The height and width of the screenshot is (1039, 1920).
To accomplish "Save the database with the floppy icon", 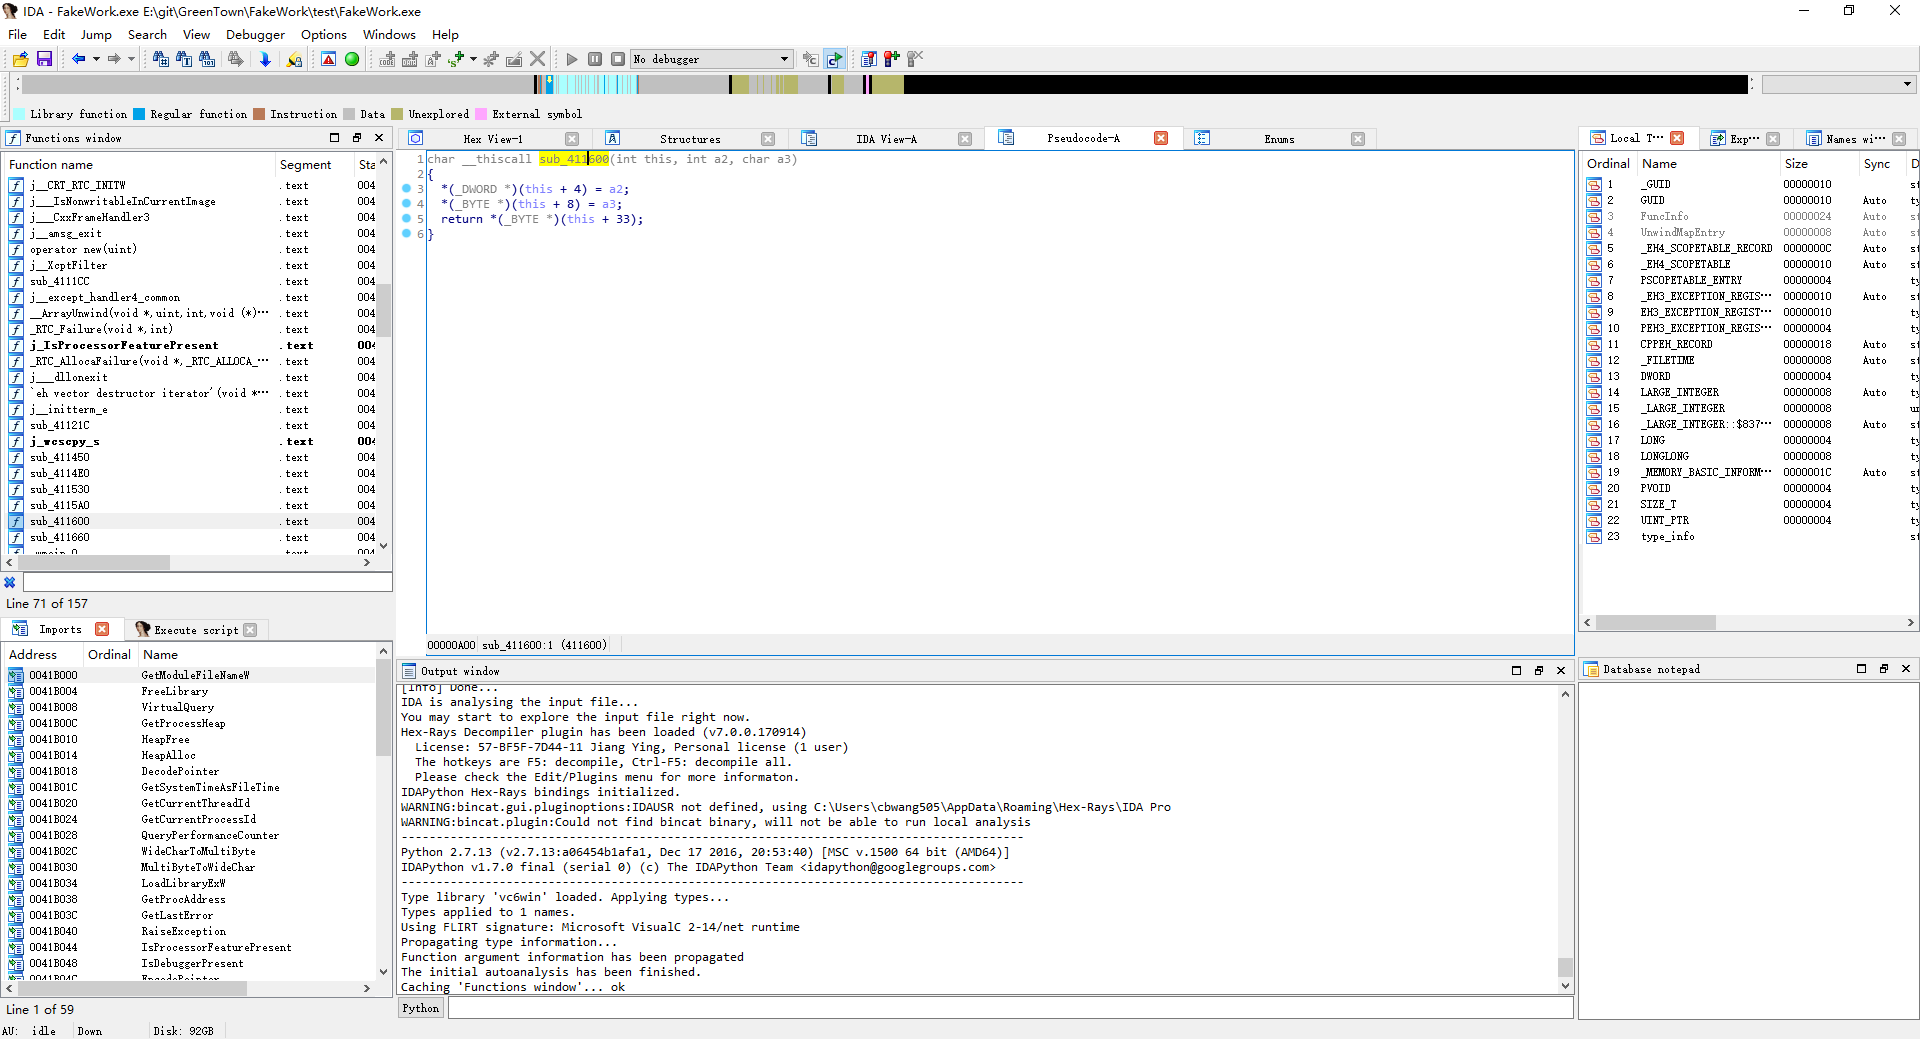I will coord(44,59).
